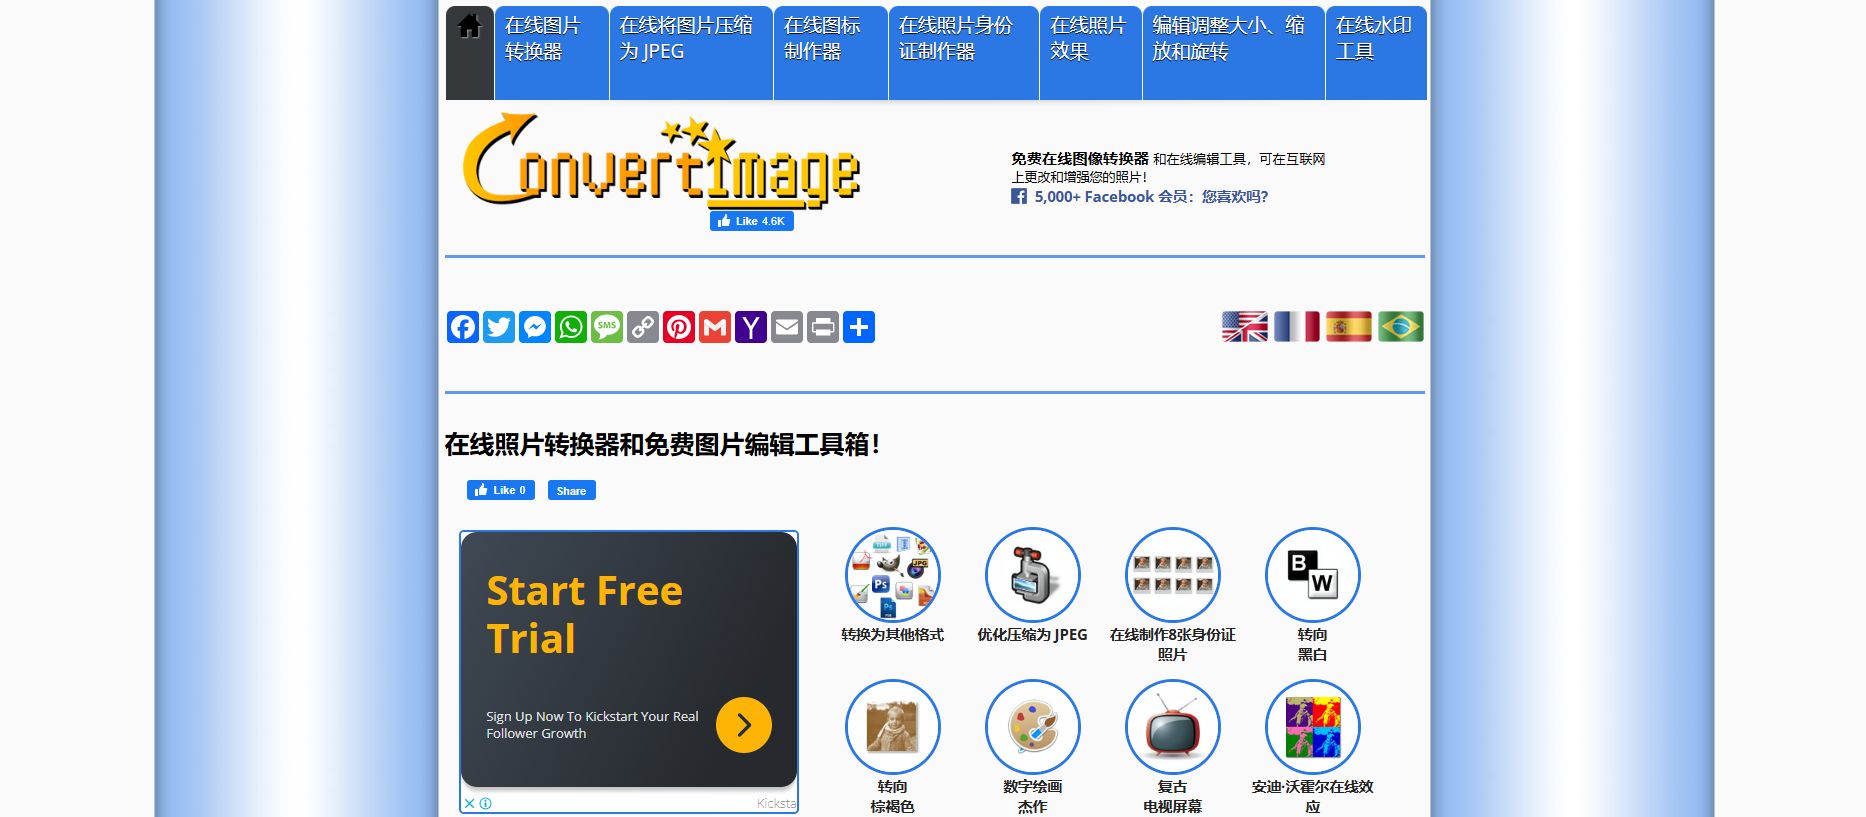Share via Facebook icon
The height and width of the screenshot is (817, 1866).
[463, 327]
